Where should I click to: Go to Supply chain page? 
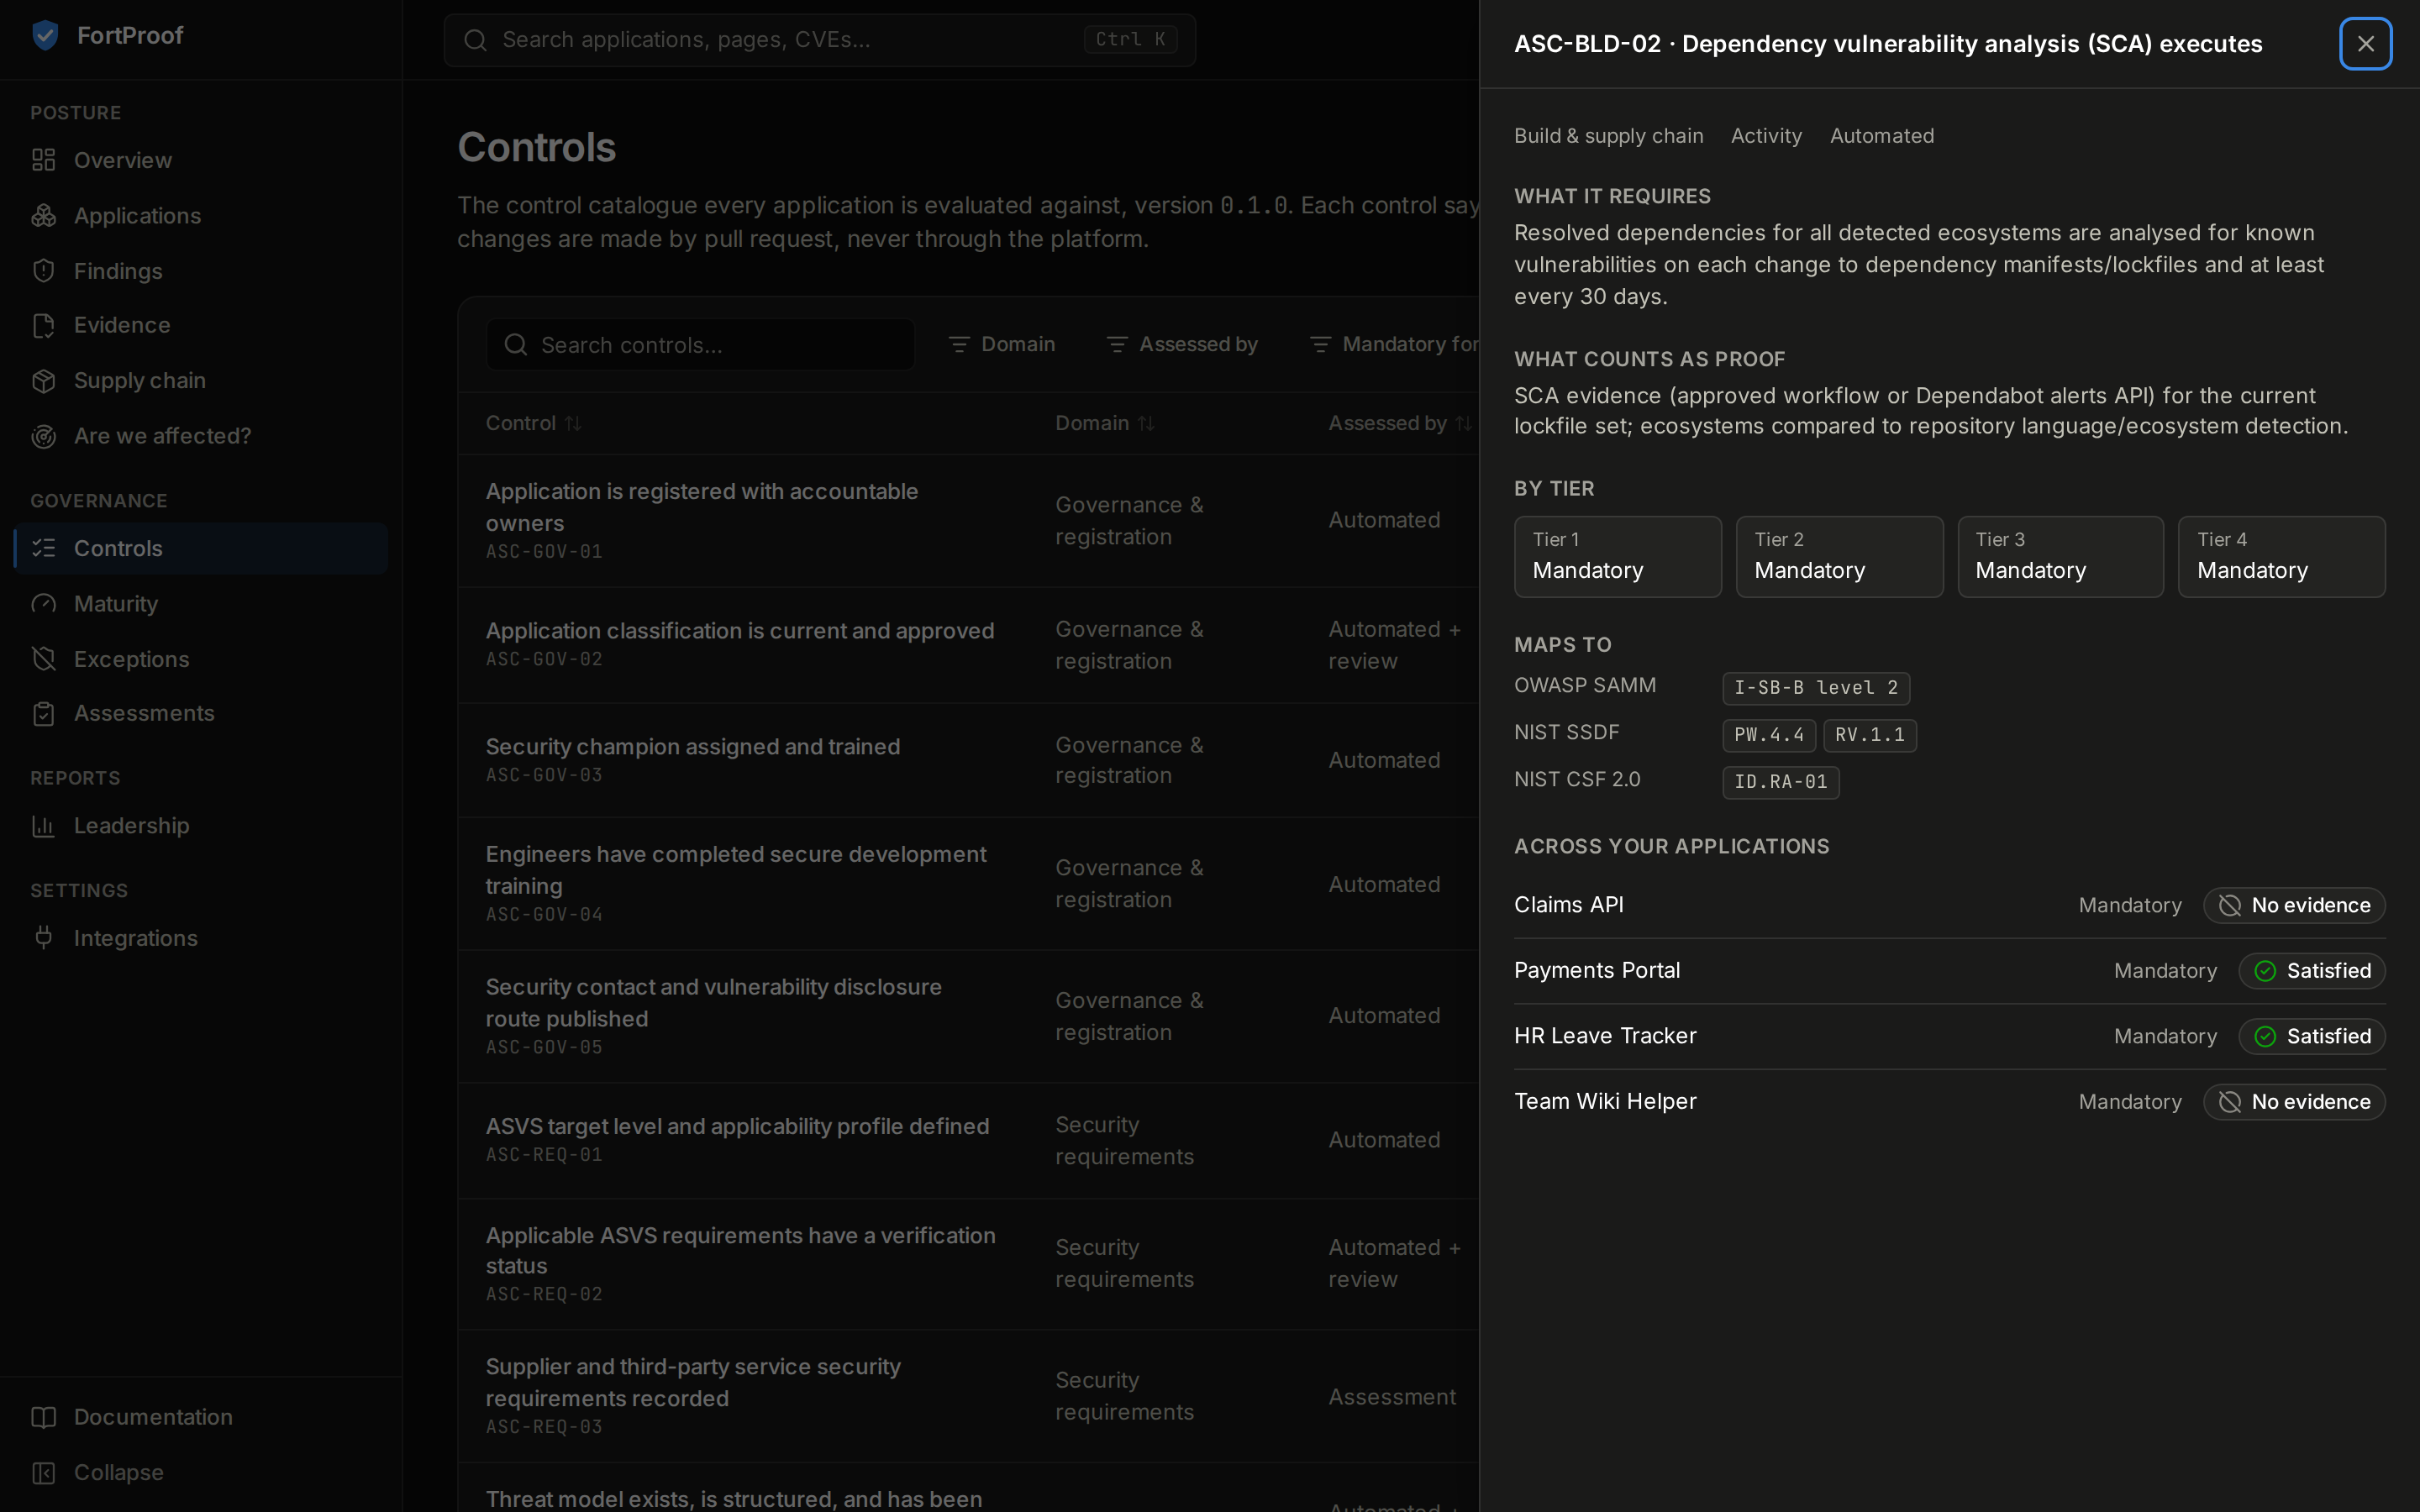pos(201,381)
